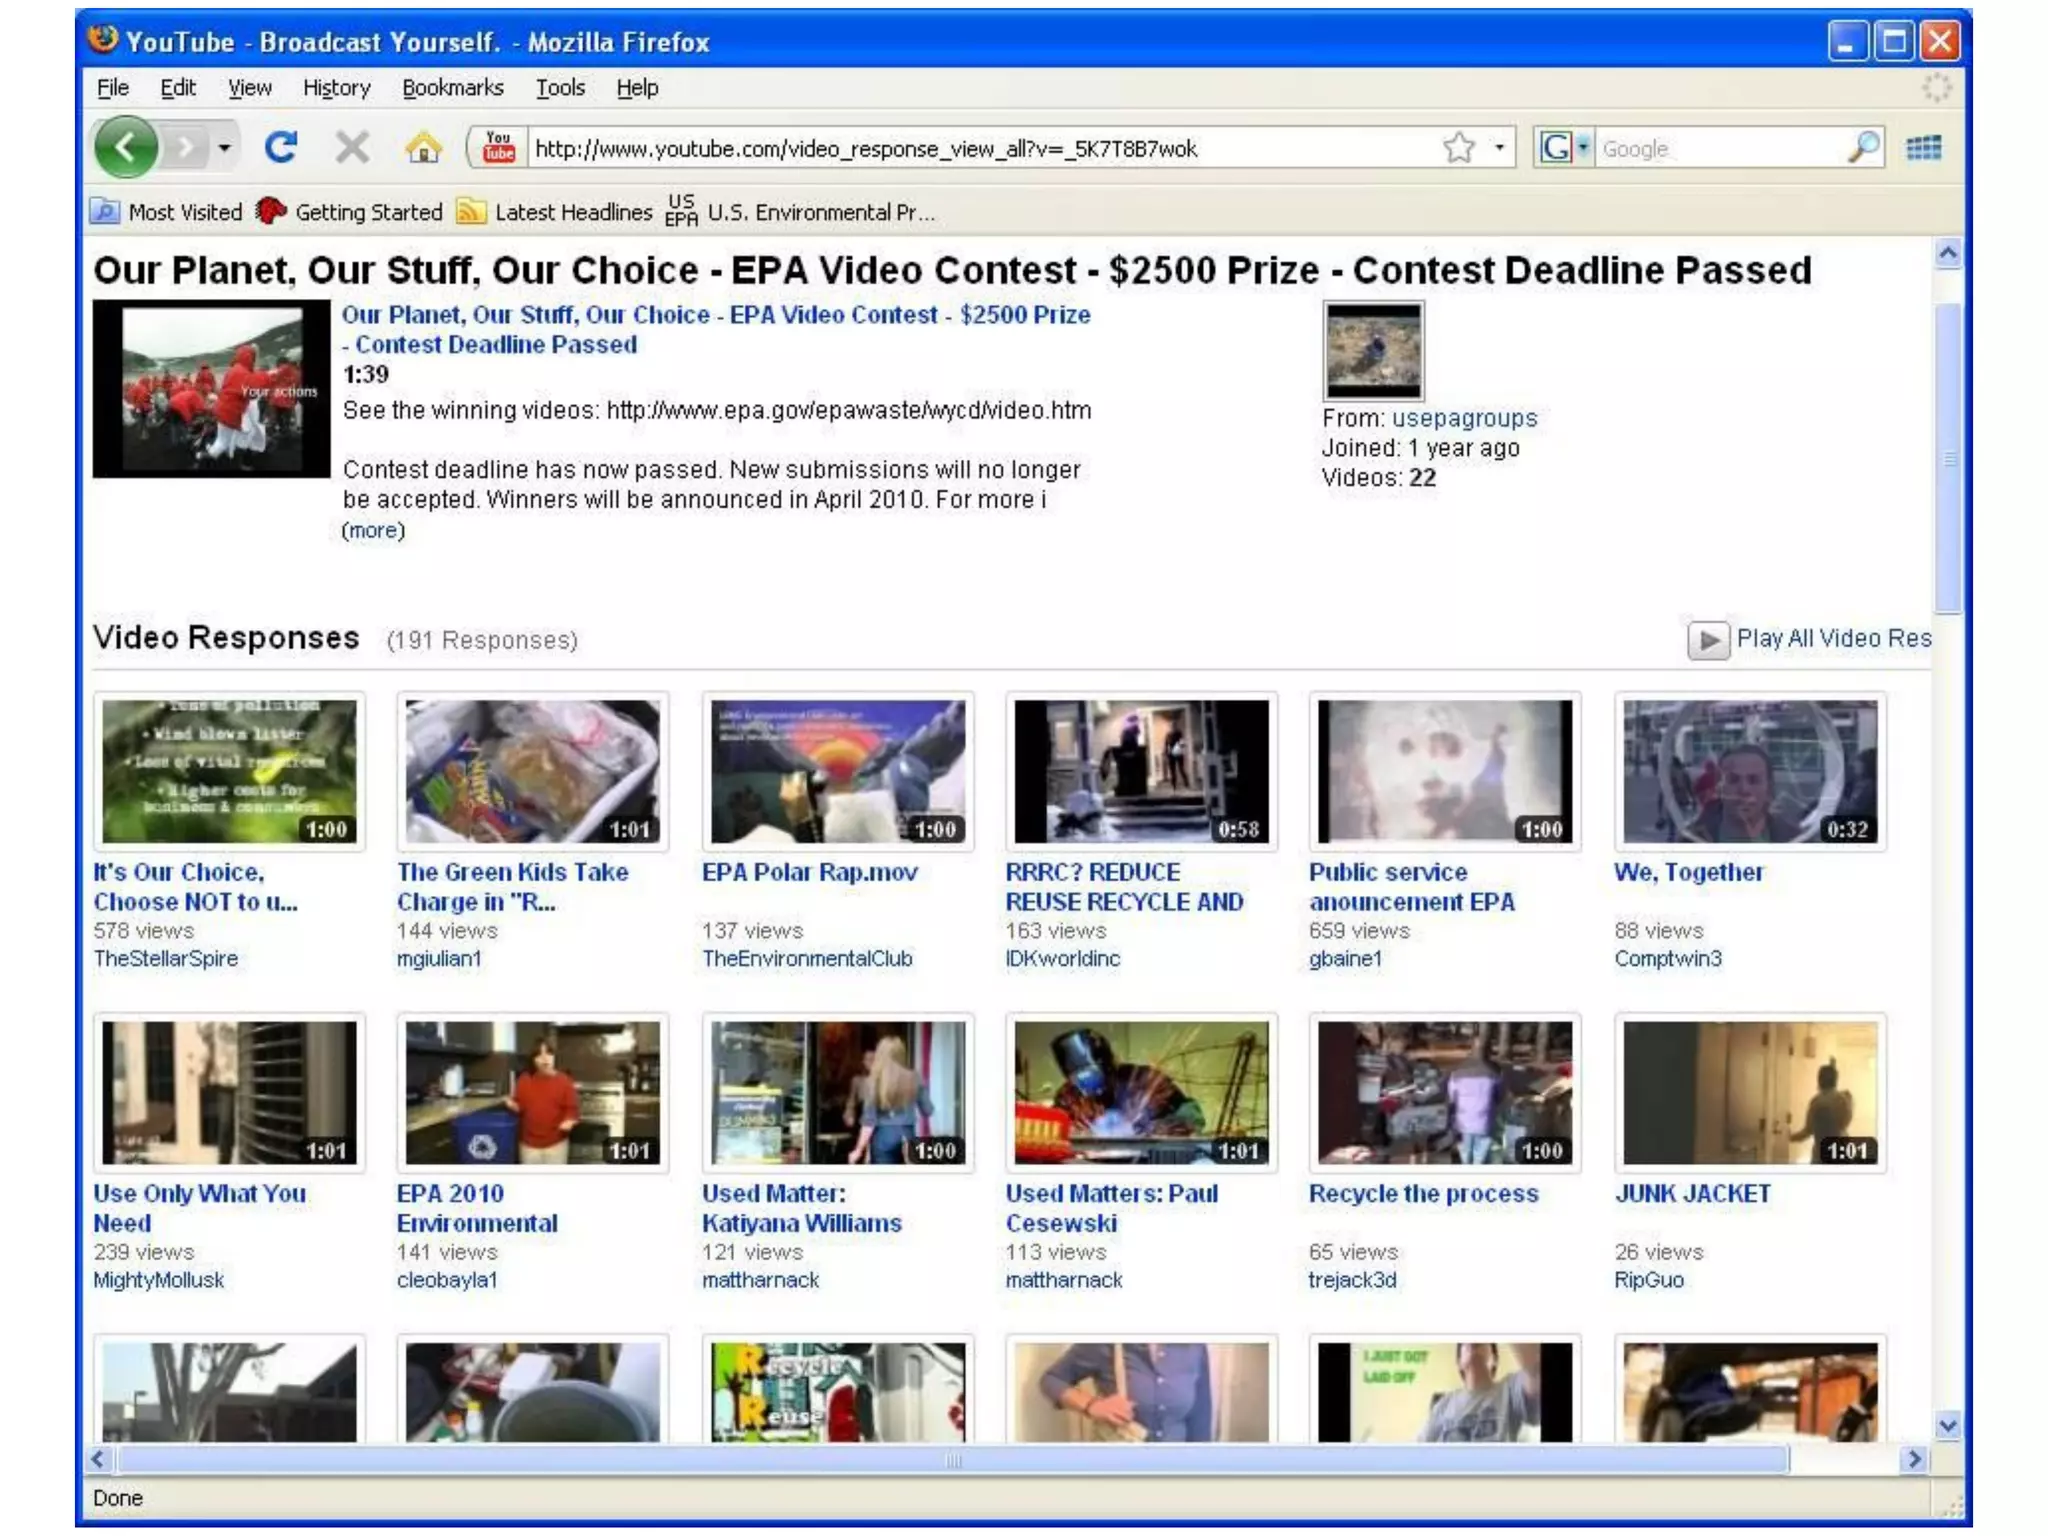
Task: Open the EPA Polar Rap.mov video thumbnail
Action: (x=837, y=770)
